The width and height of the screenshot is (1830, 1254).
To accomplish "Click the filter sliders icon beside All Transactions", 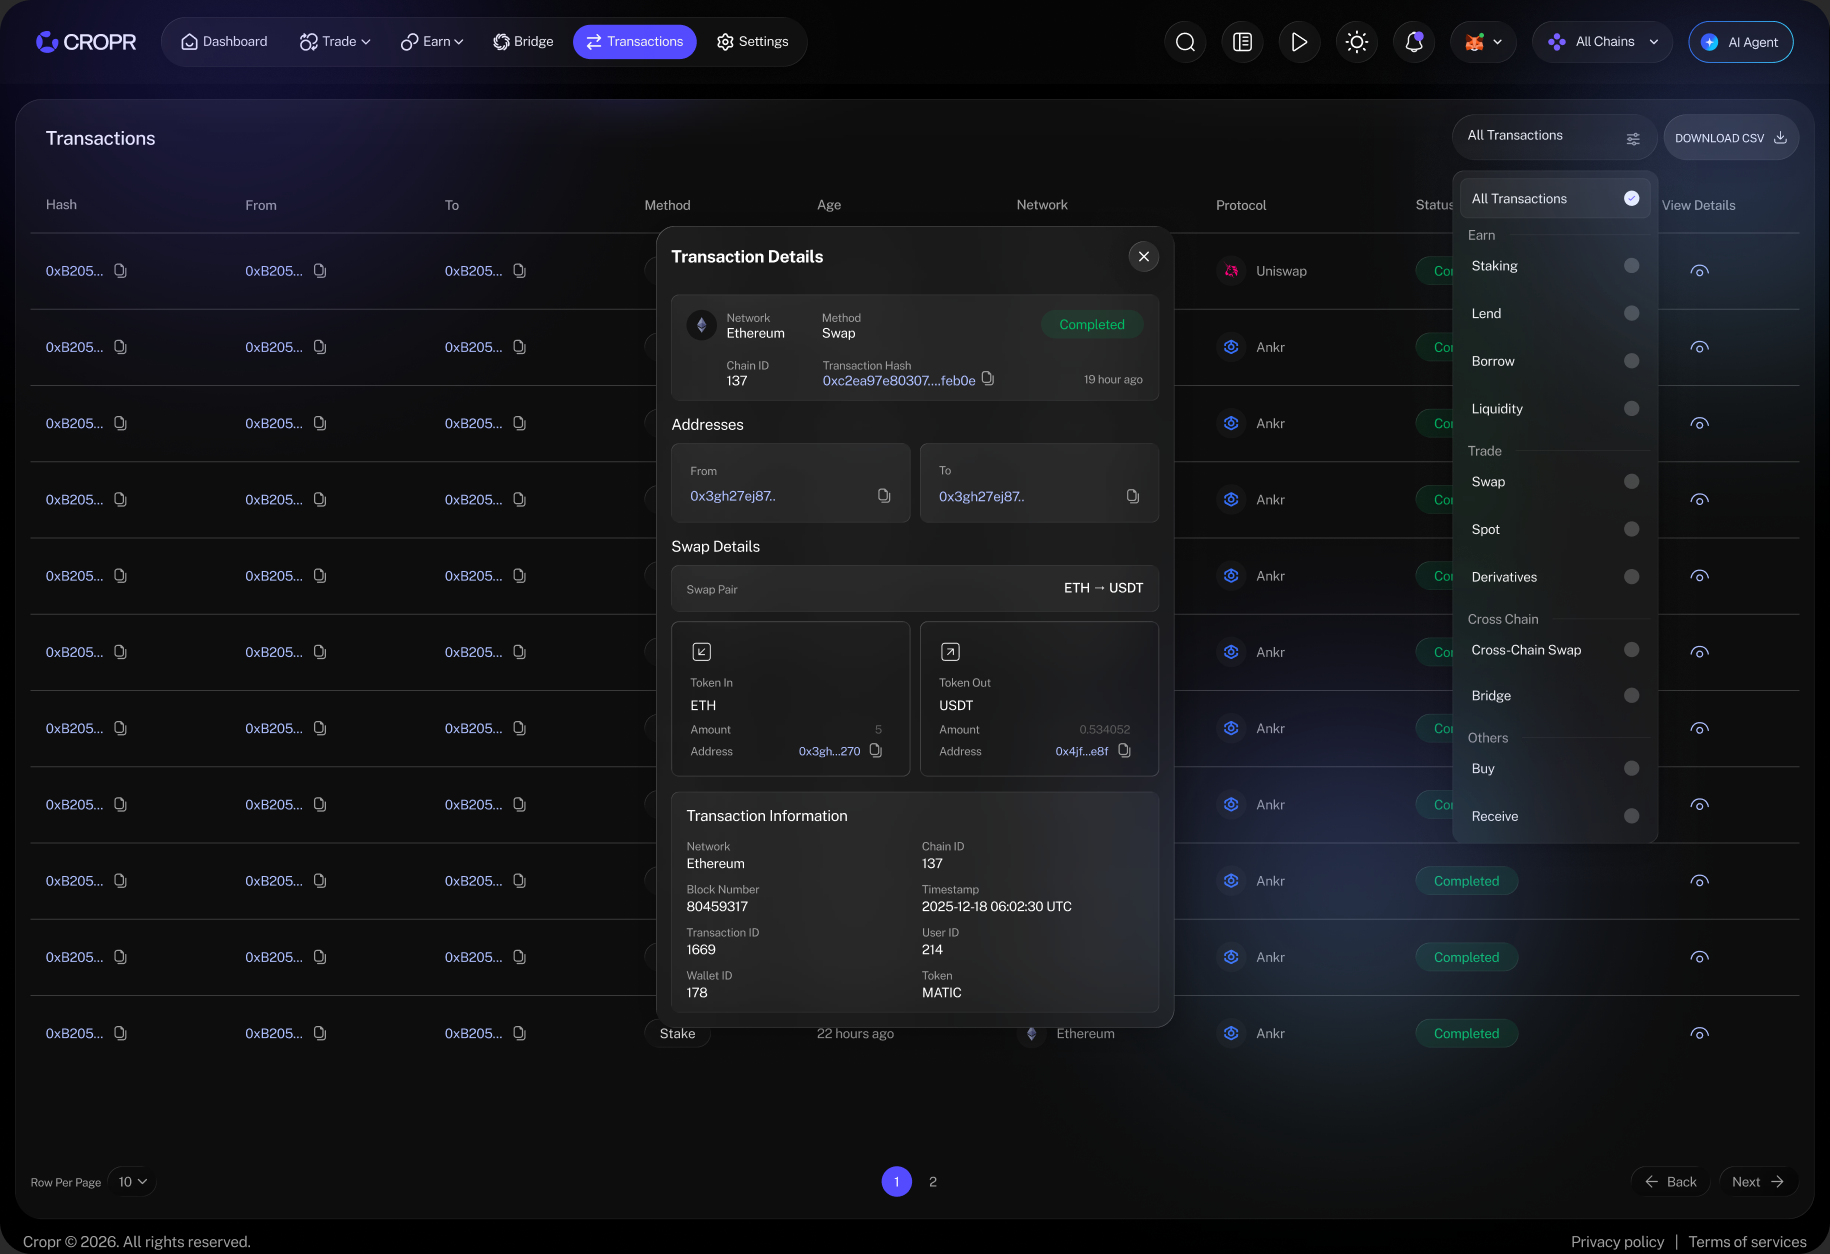I will [x=1633, y=139].
